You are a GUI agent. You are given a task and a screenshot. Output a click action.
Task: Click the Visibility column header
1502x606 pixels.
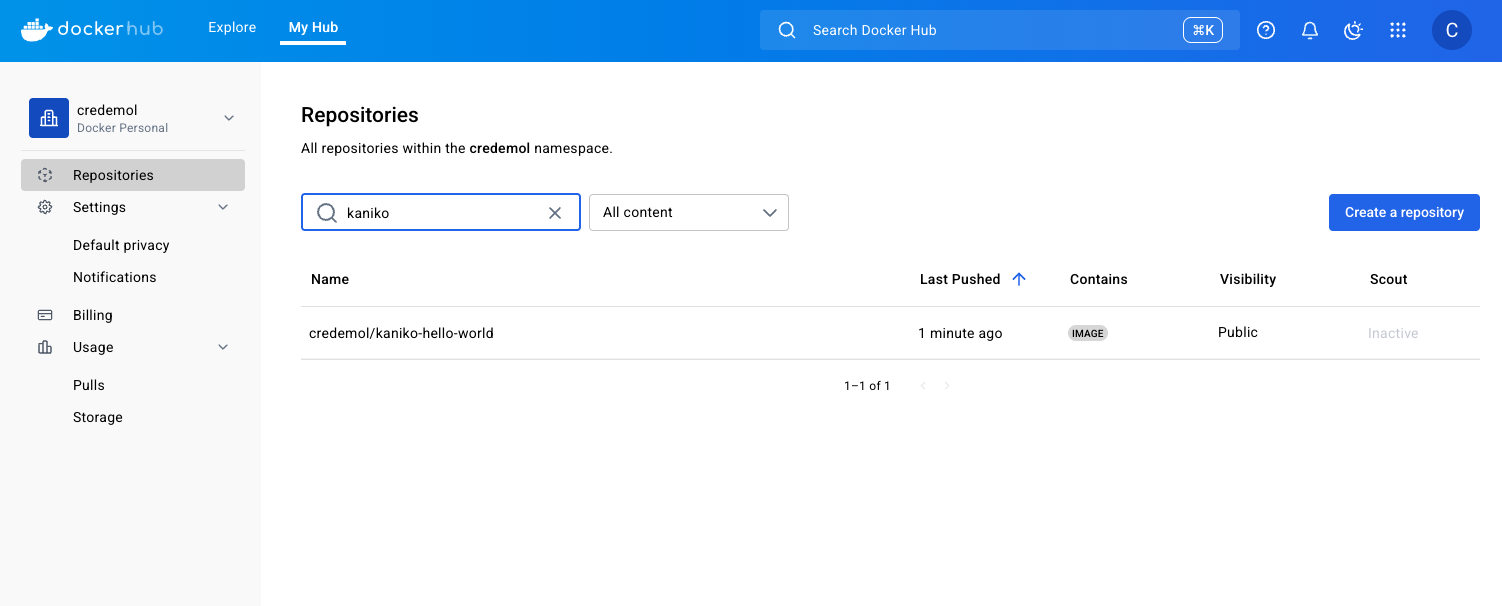1248,279
